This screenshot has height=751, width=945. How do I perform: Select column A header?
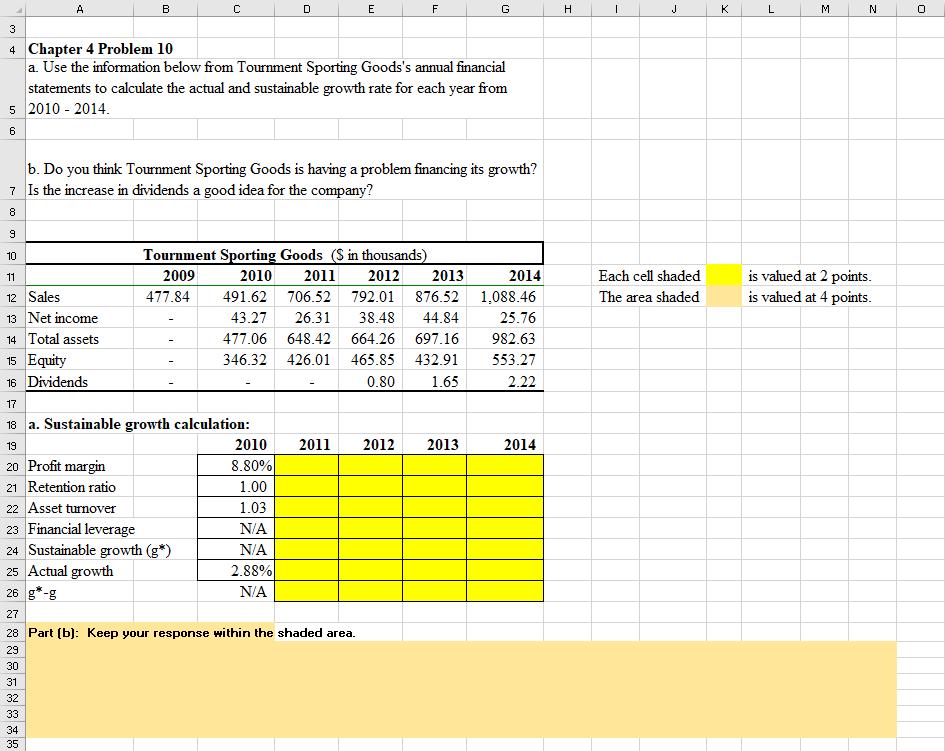click(x=80, y=8)
